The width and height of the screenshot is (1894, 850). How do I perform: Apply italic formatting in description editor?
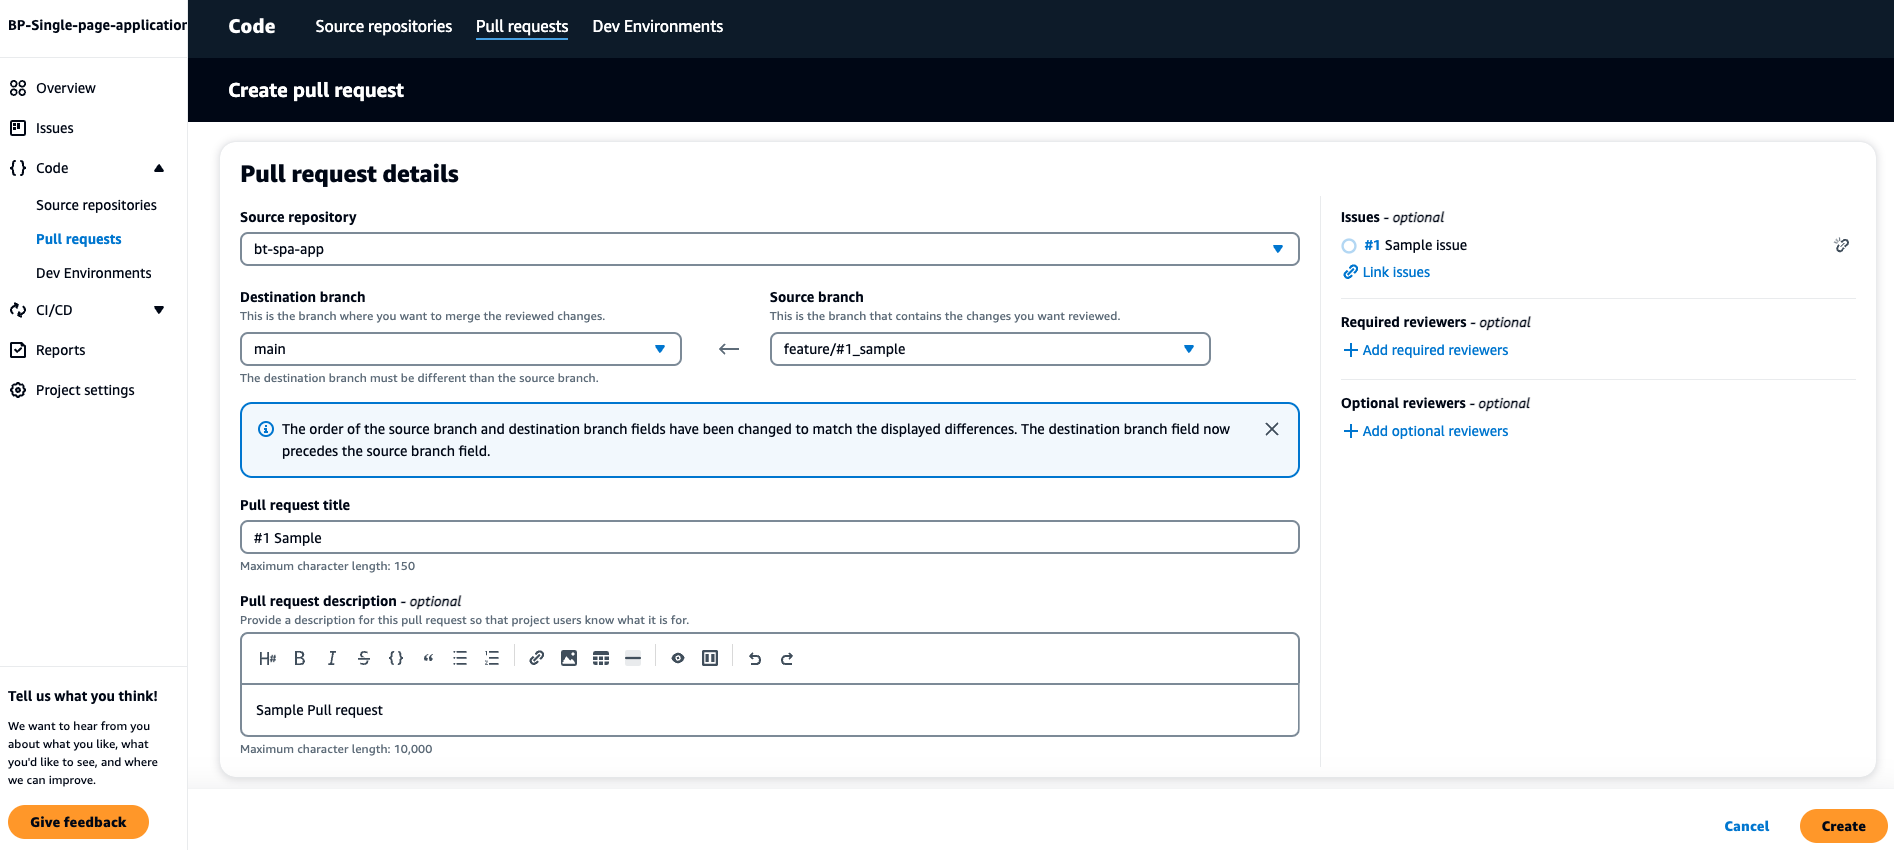coord(331,658)
